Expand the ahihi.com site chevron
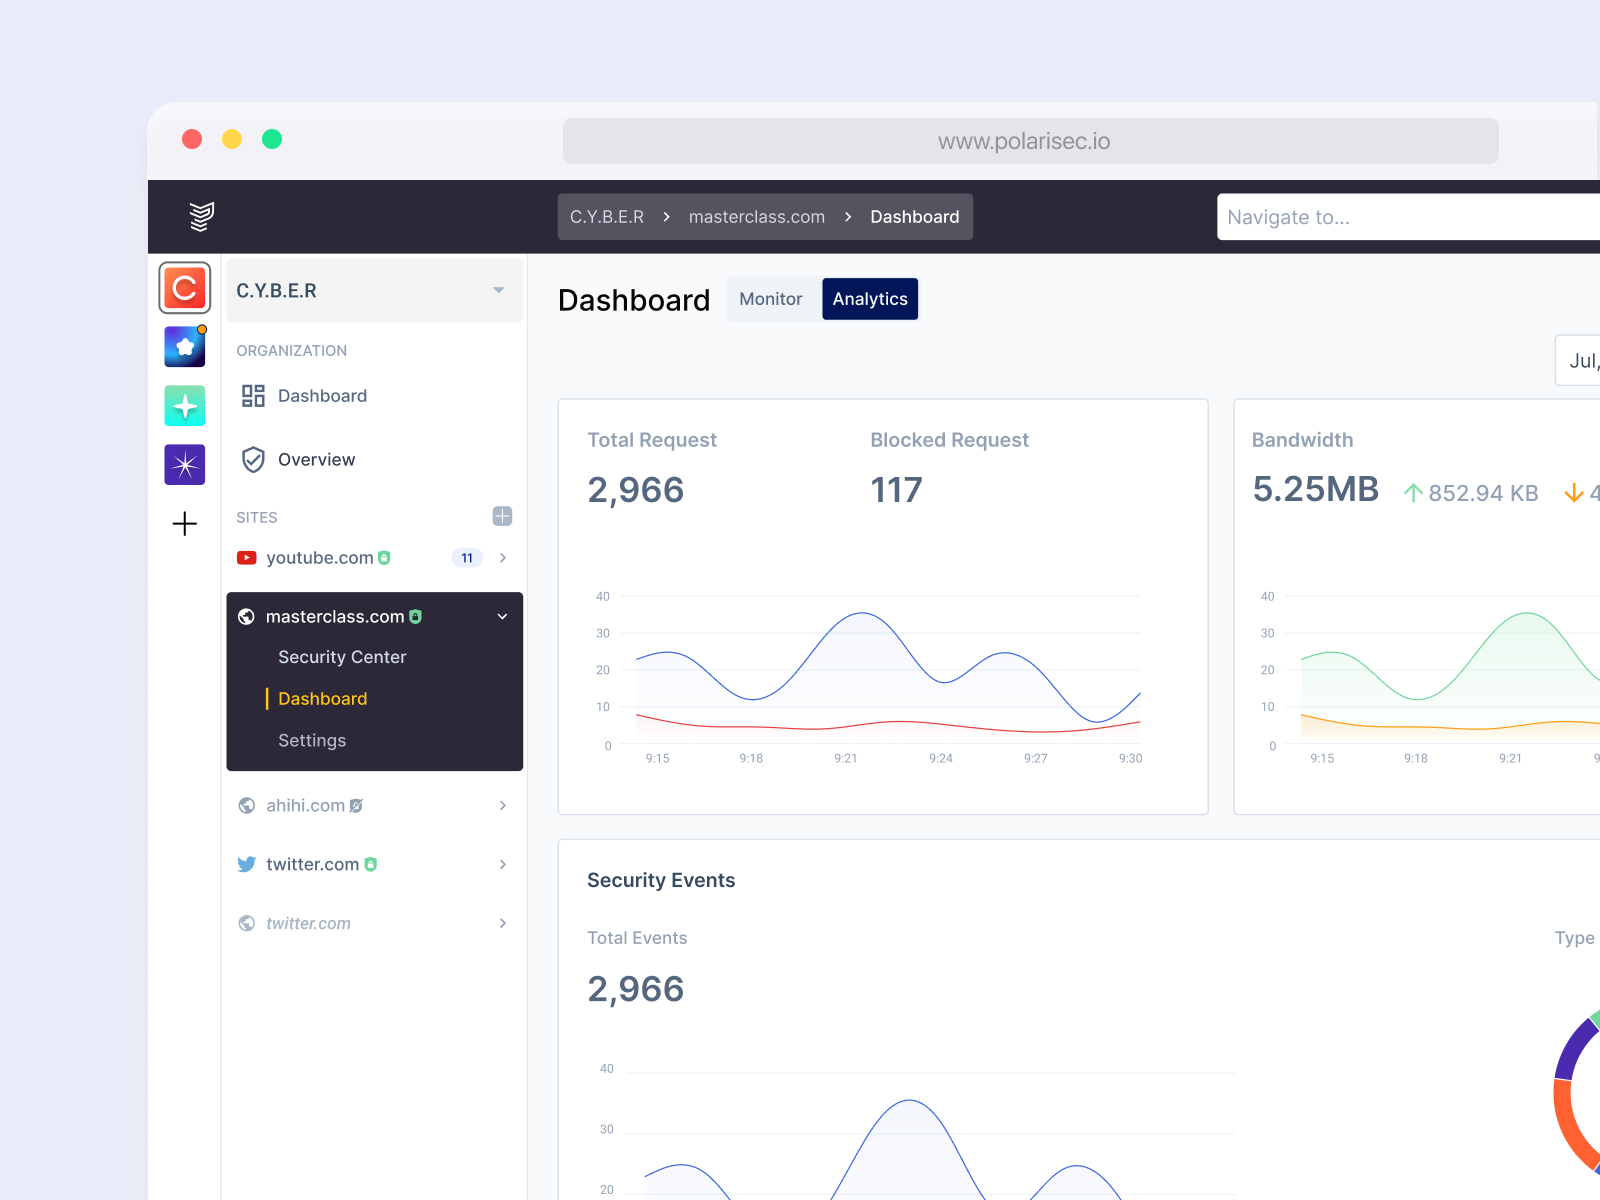The image size is (1600, 1200). tap(502, 806)
